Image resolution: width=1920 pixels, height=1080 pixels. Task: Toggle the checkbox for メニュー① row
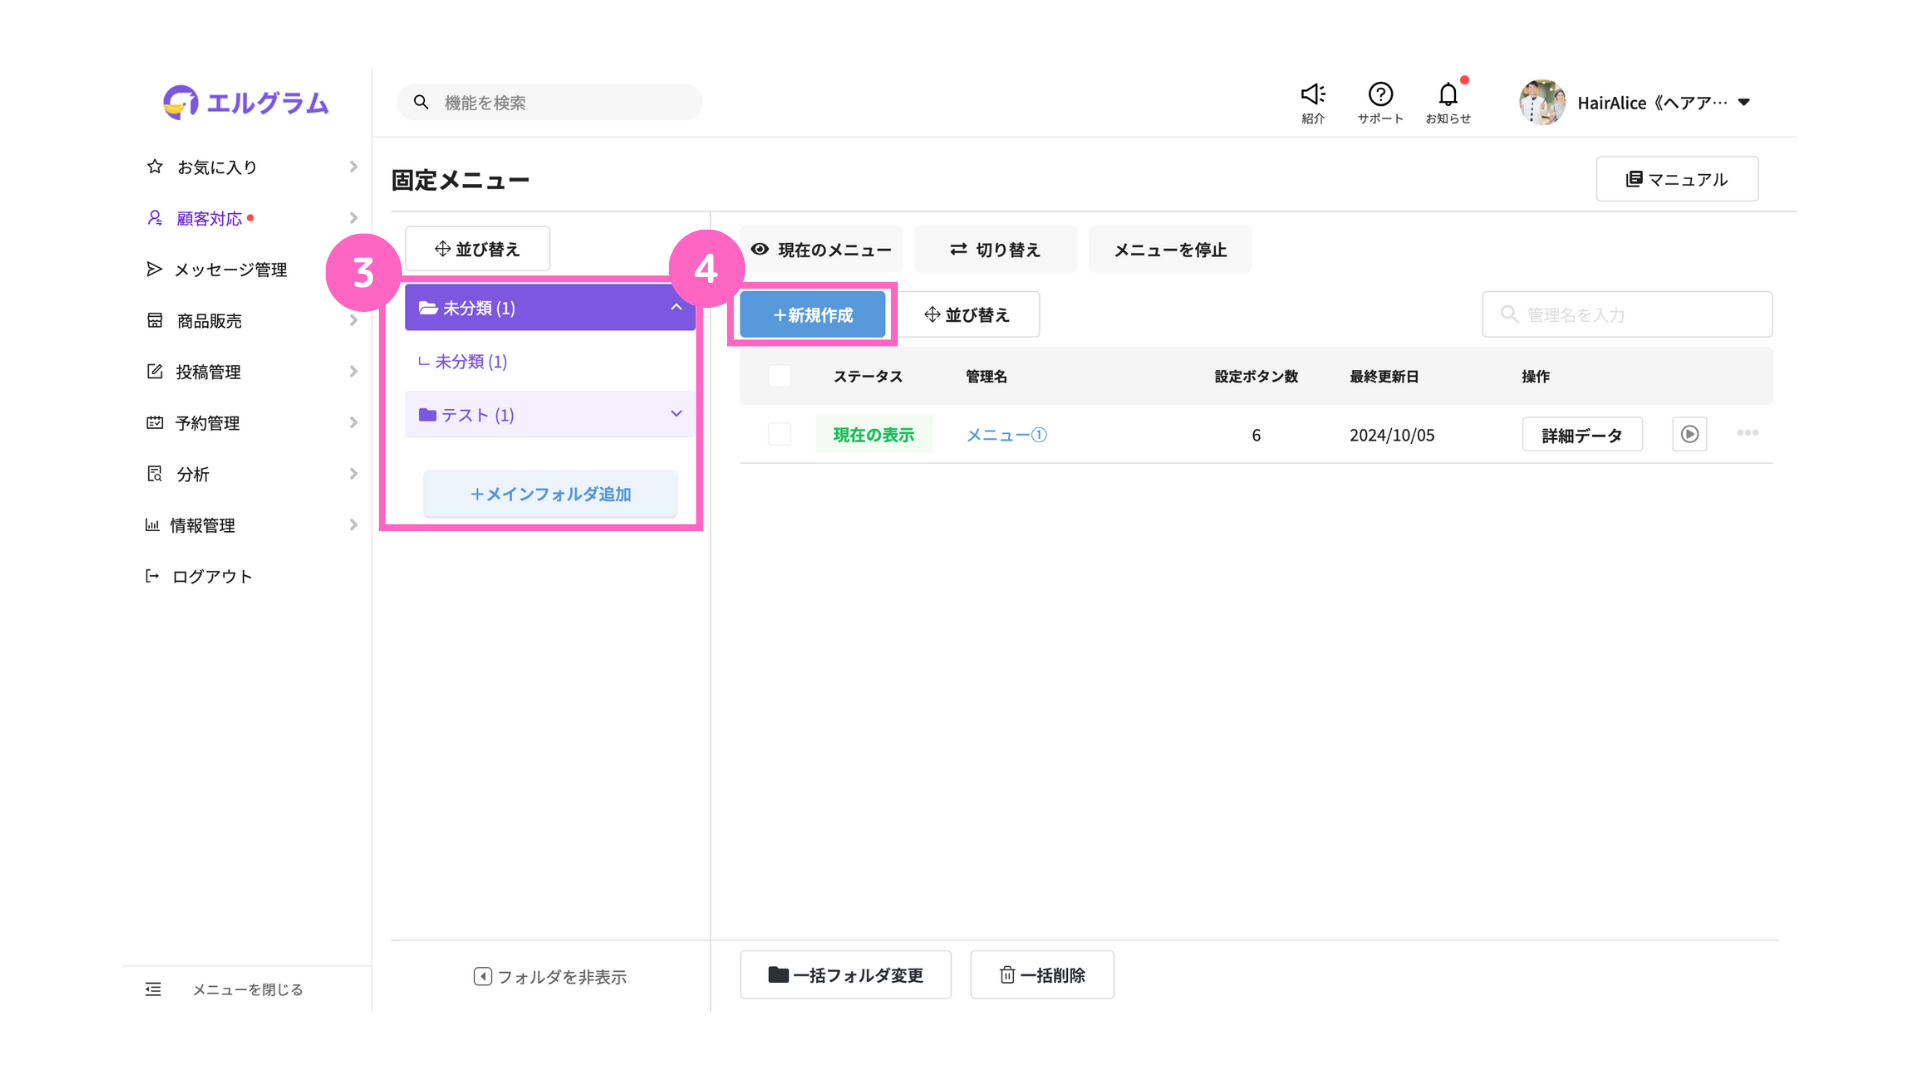coord(780,434)
